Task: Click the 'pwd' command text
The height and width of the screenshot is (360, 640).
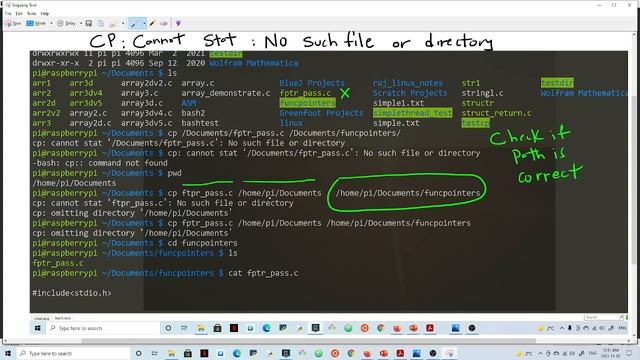Action: (x=174, y=173)
